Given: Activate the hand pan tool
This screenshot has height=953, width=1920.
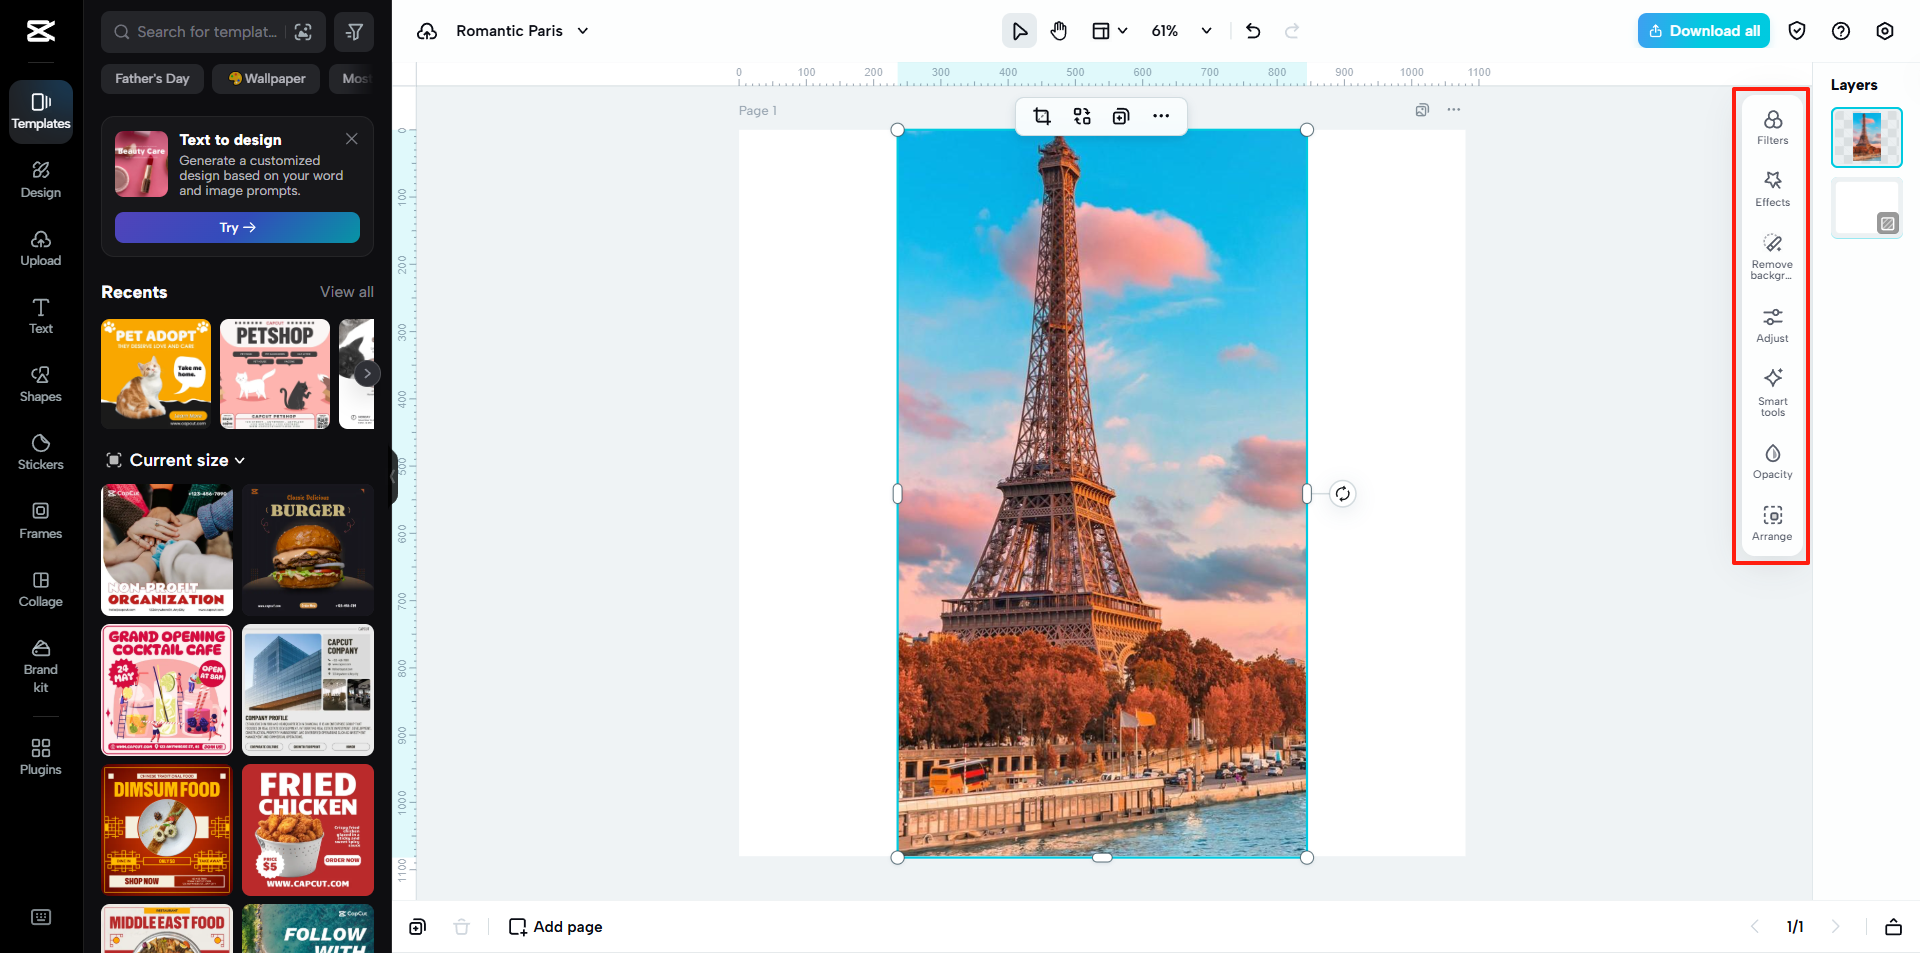Looking at the screenshot, I should coord(1059,31).
